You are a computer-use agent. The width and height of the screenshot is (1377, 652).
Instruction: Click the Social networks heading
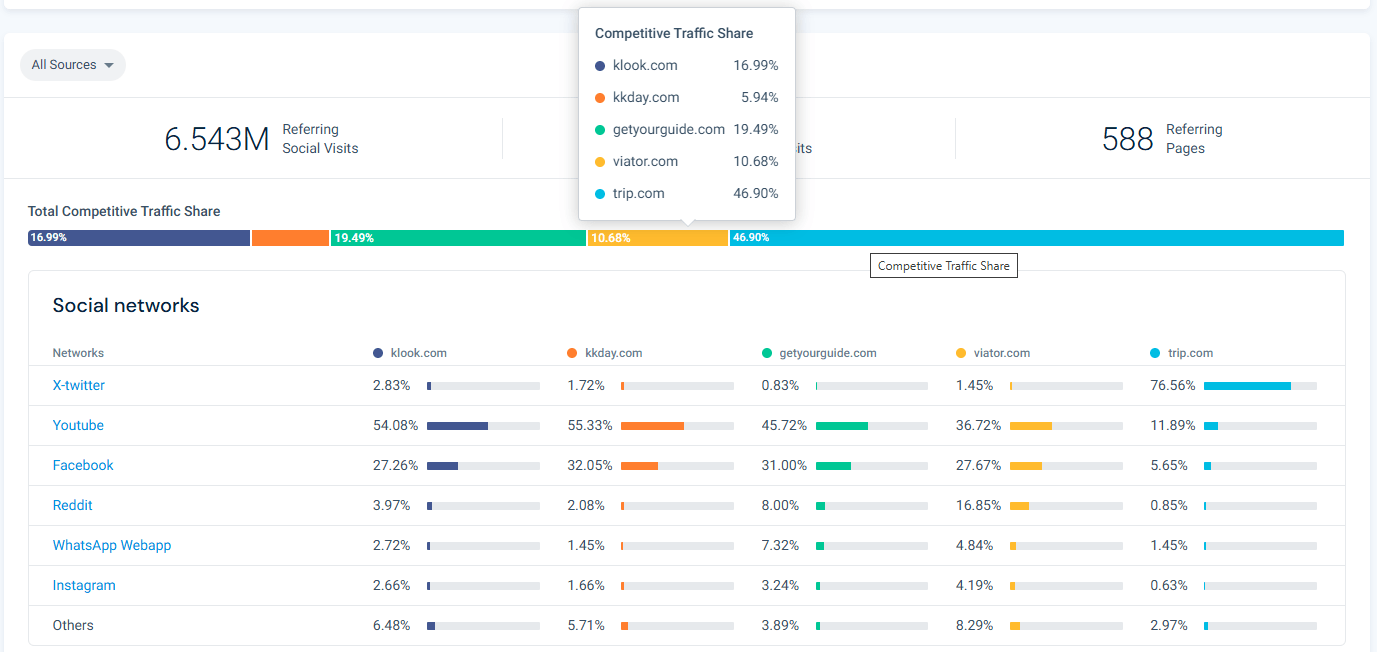point(126,306)
